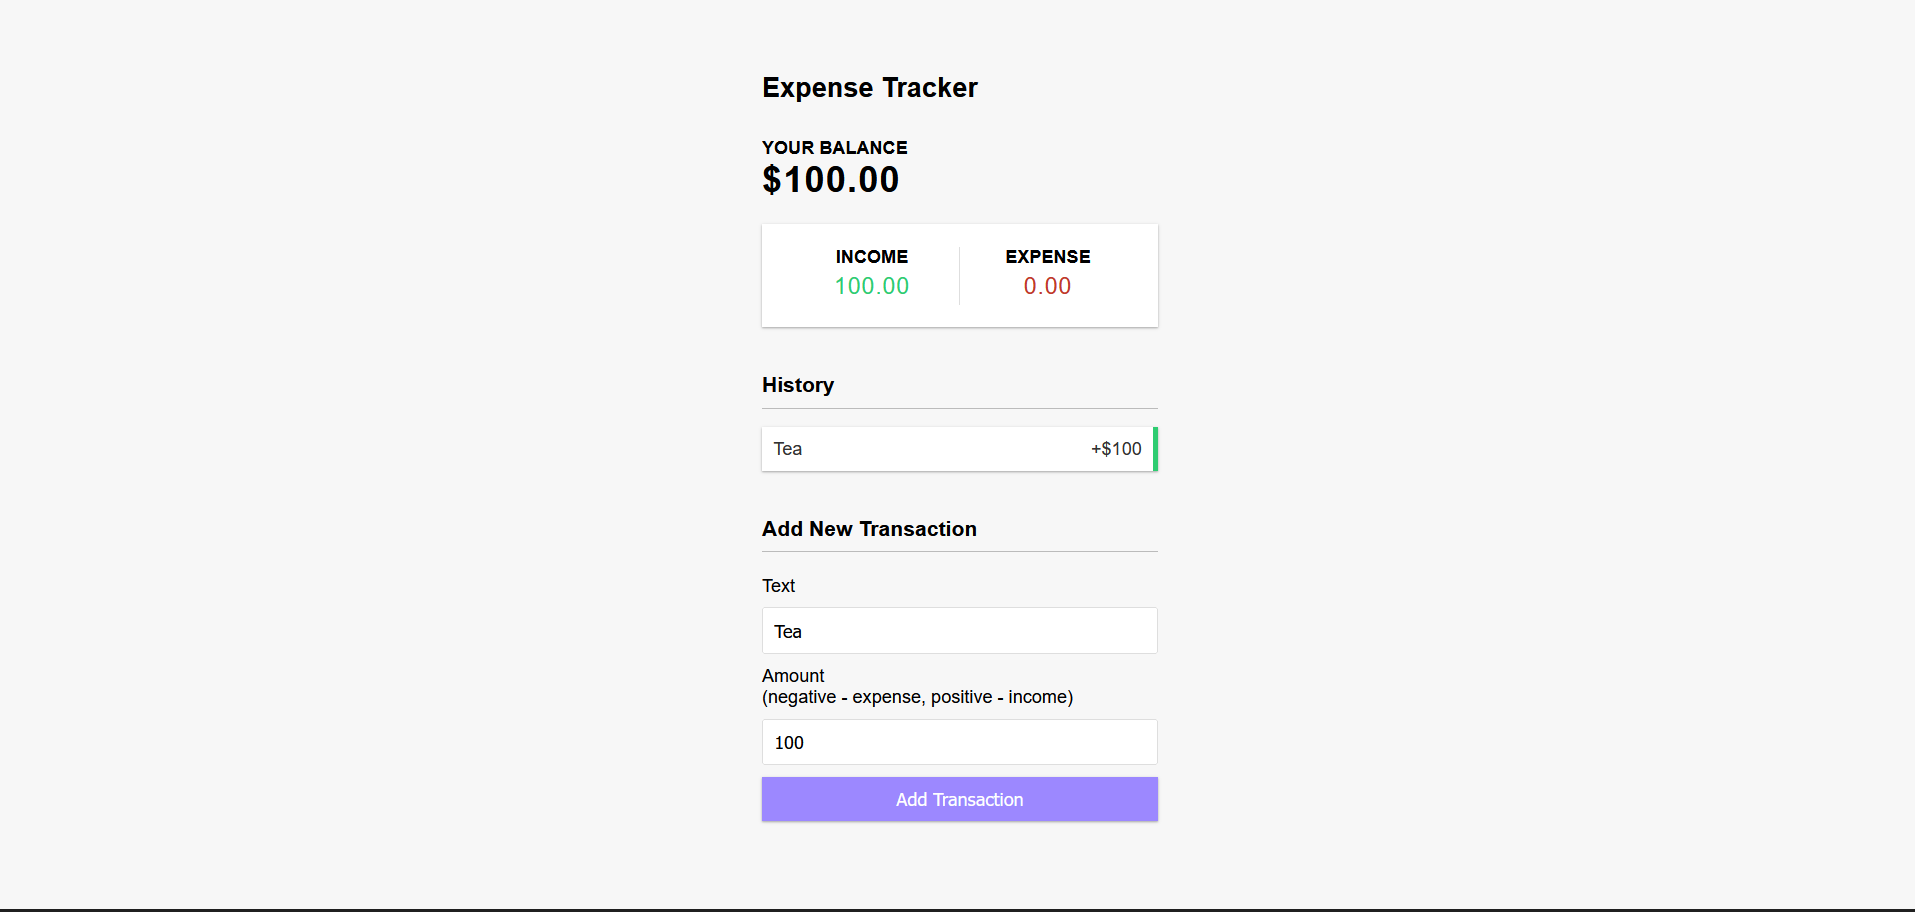Screen dimensions: 1915x912
Task: Click the Add Transaction button
Action: coord(959,799)
